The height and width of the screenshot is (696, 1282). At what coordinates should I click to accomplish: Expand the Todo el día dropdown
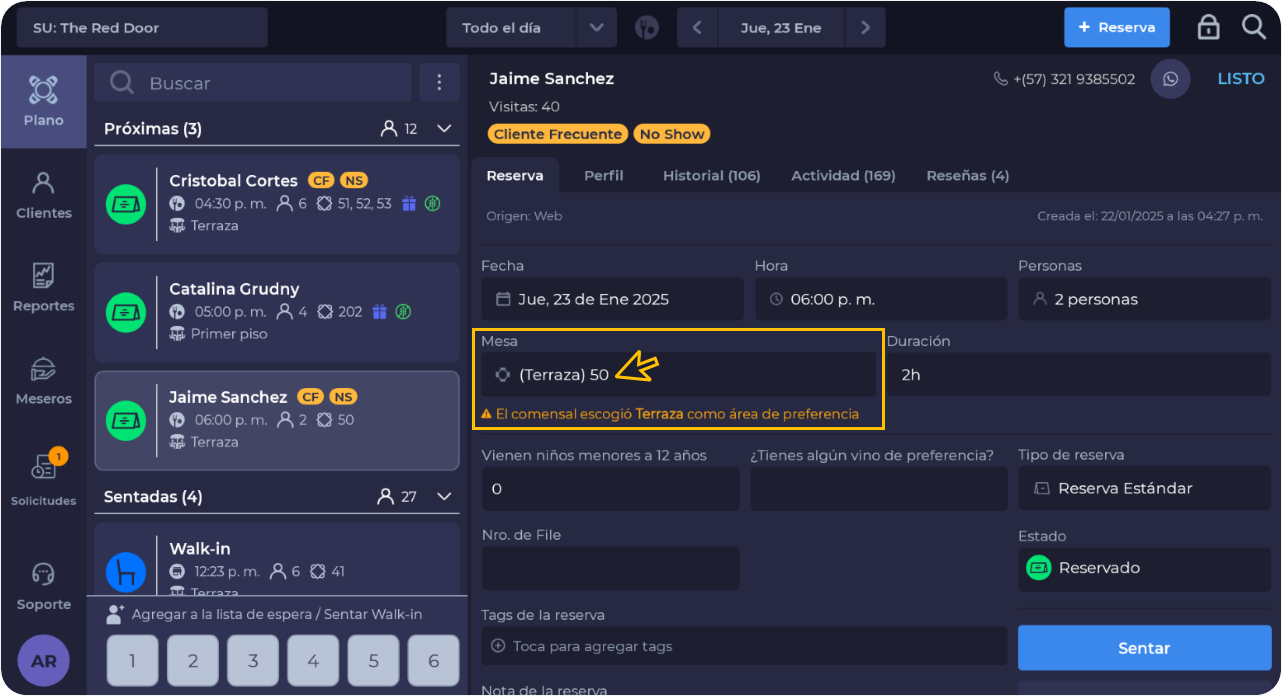point(596,28)
